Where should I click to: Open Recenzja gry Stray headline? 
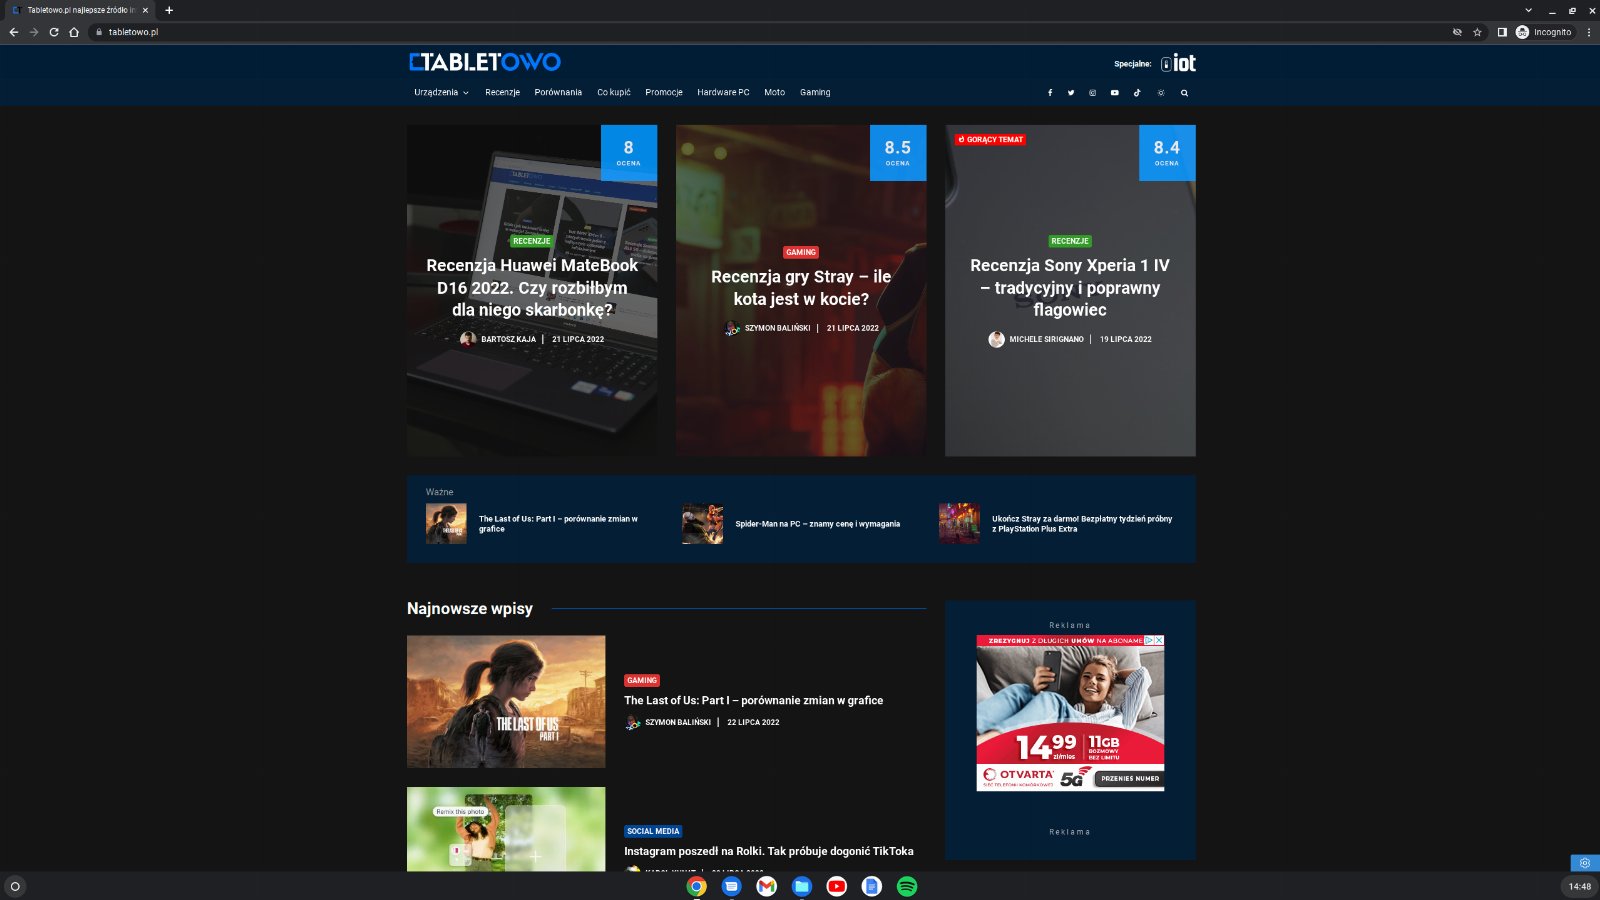coord(801,288)
